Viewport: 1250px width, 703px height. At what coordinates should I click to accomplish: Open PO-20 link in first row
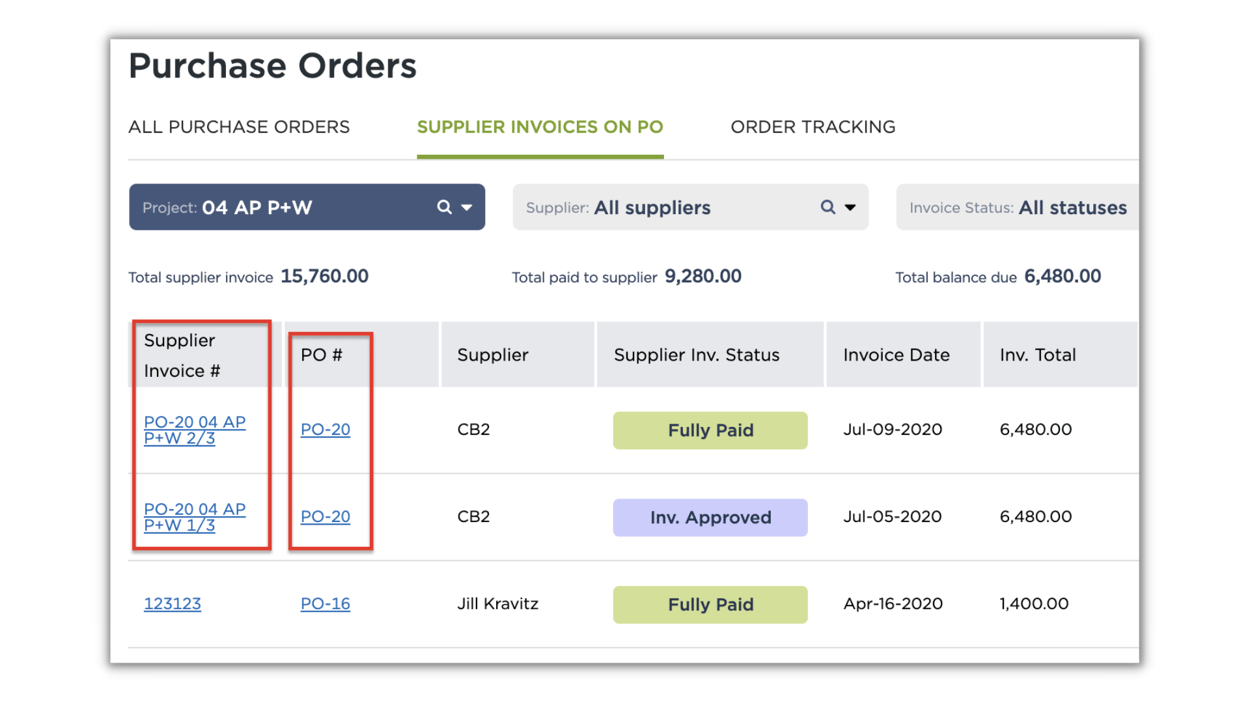click(x=325, y=430)
